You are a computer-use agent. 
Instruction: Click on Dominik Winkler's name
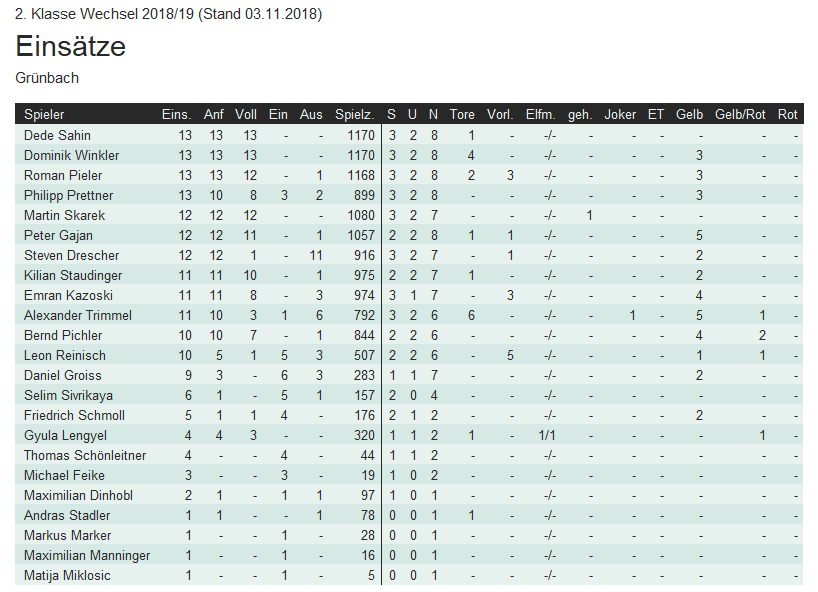pos(71,155)
